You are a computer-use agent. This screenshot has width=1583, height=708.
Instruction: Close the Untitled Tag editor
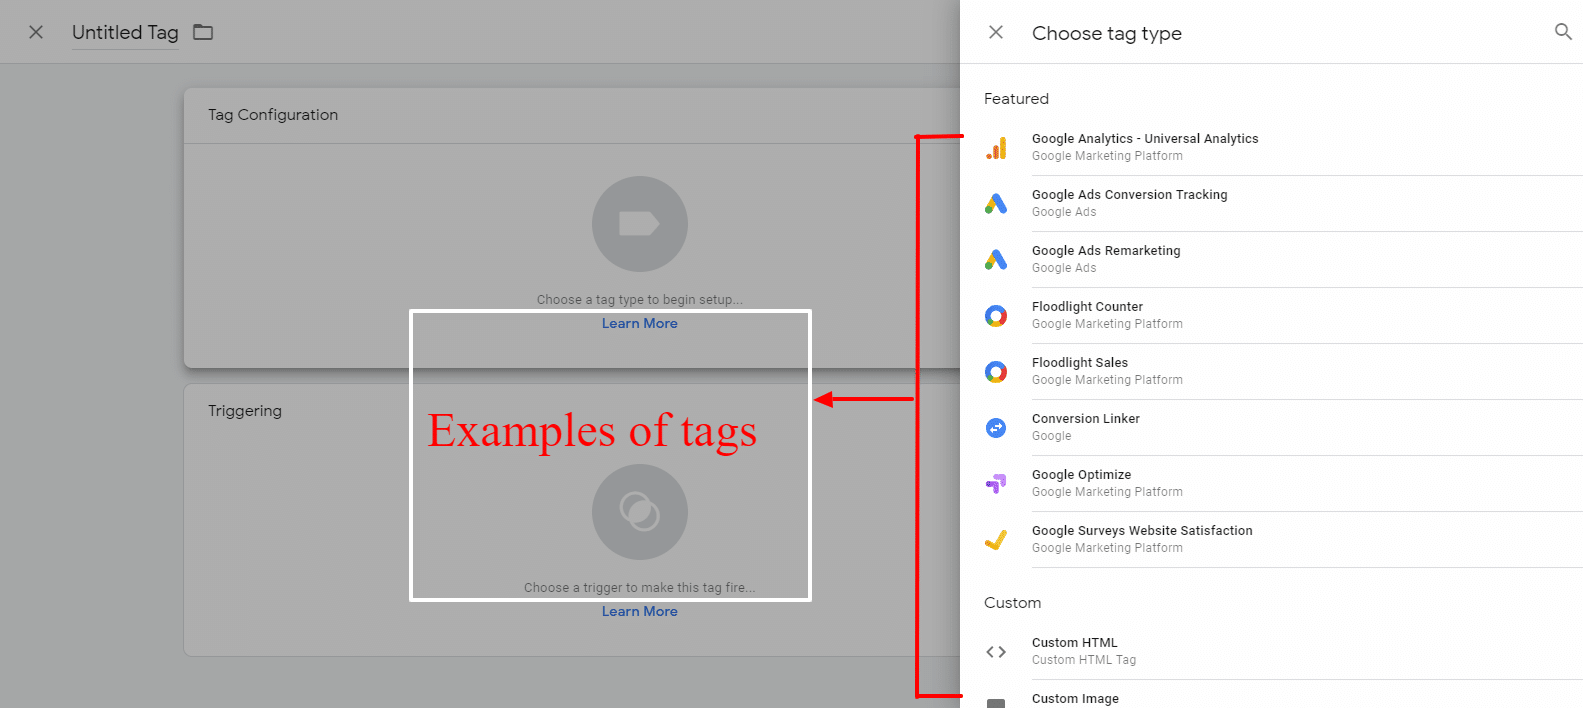tap(36, 32)
